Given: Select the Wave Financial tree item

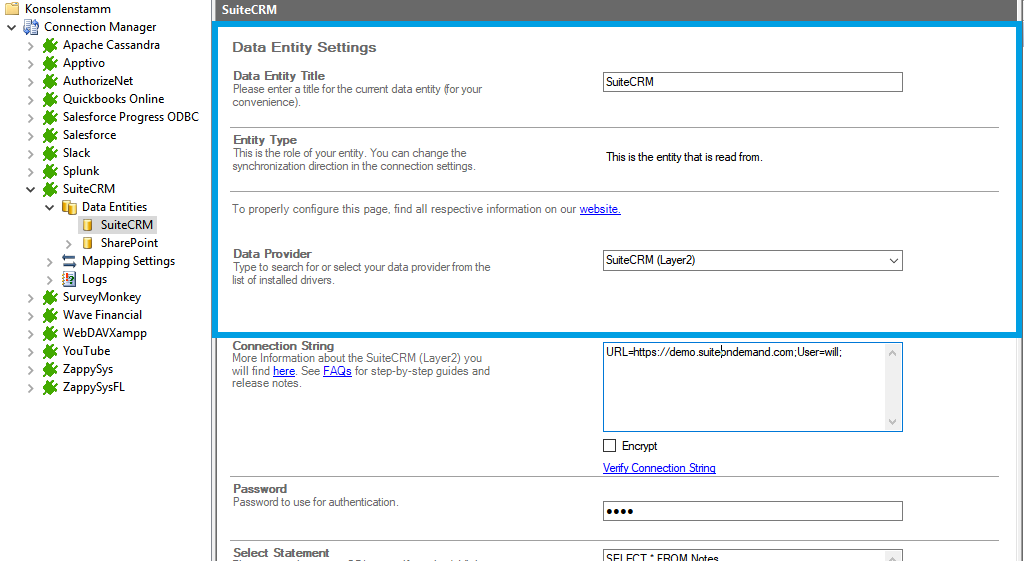Looking at the screenshot, I should click(102, 315).
